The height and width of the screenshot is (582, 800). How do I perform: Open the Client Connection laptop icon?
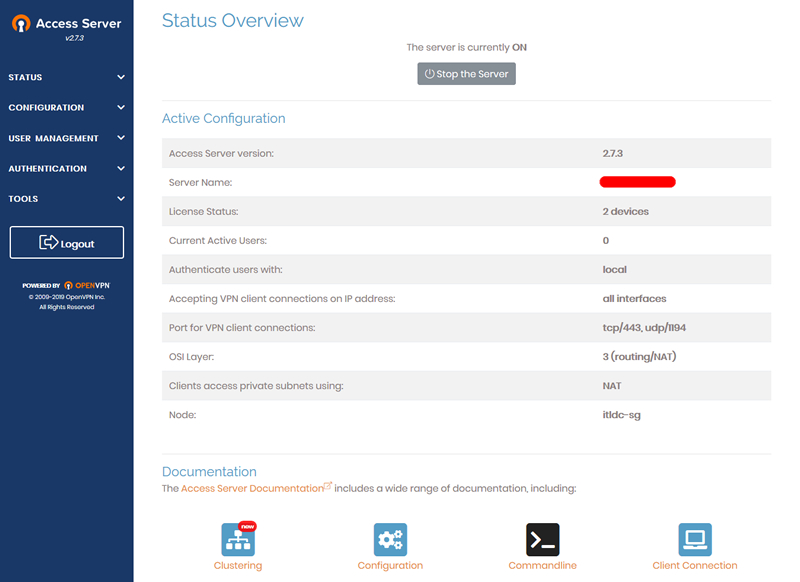tap(695, 539)
